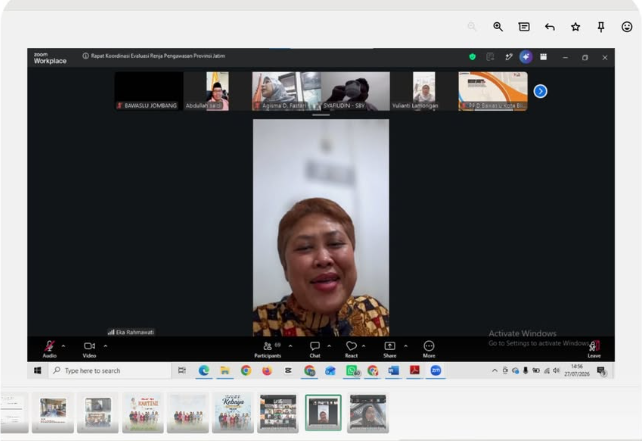
Task: Open the Chat panel
Action: pyautogui.click(x=315, y=349)
